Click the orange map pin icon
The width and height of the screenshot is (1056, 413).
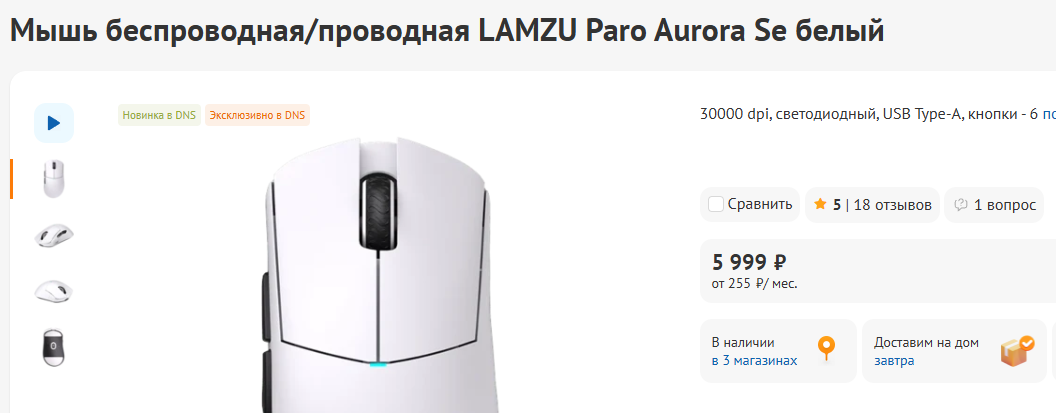(826, 350)
